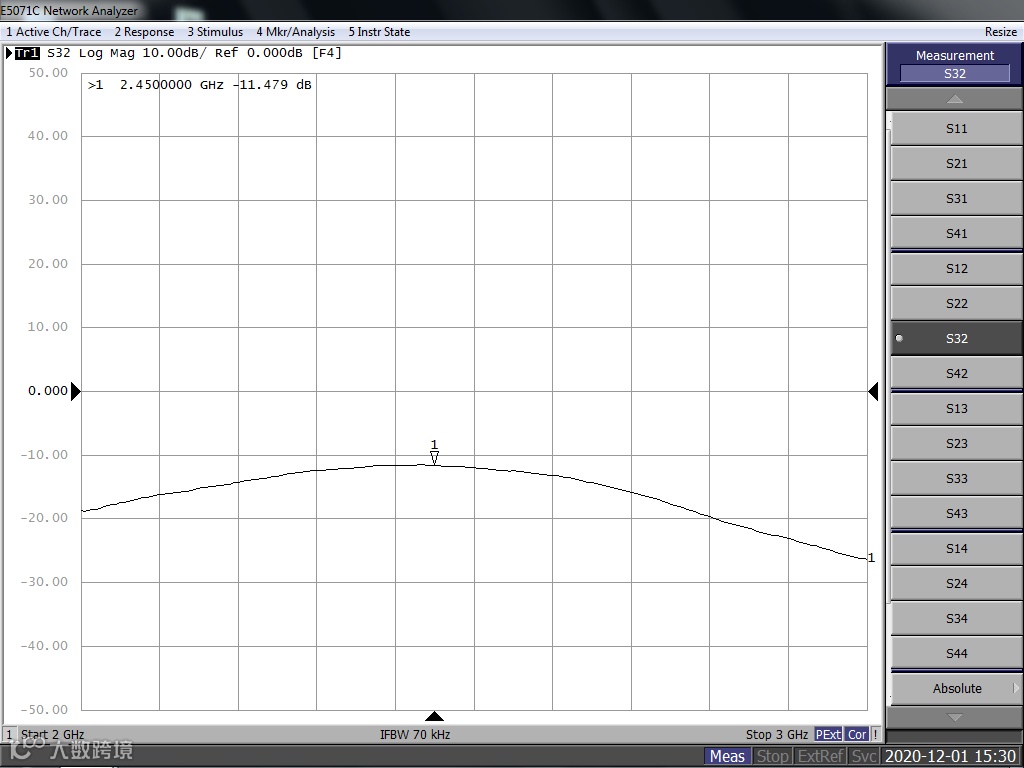1024x768 pixels.
Task: Select S33 measurement softkey
Action: coord(956,479)
